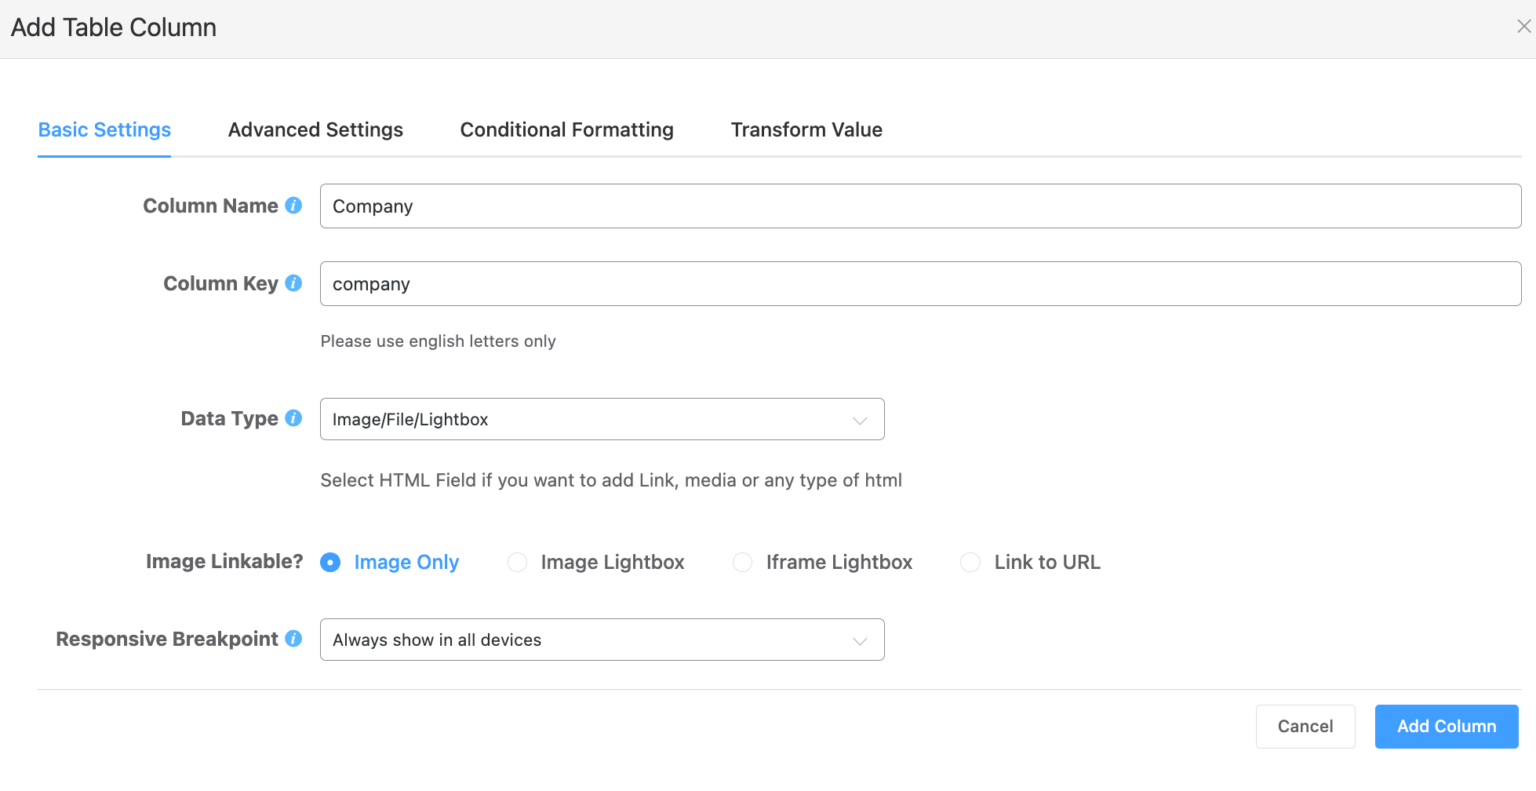
Task: Click into the Column Key input field
Action: pos(920,284)
